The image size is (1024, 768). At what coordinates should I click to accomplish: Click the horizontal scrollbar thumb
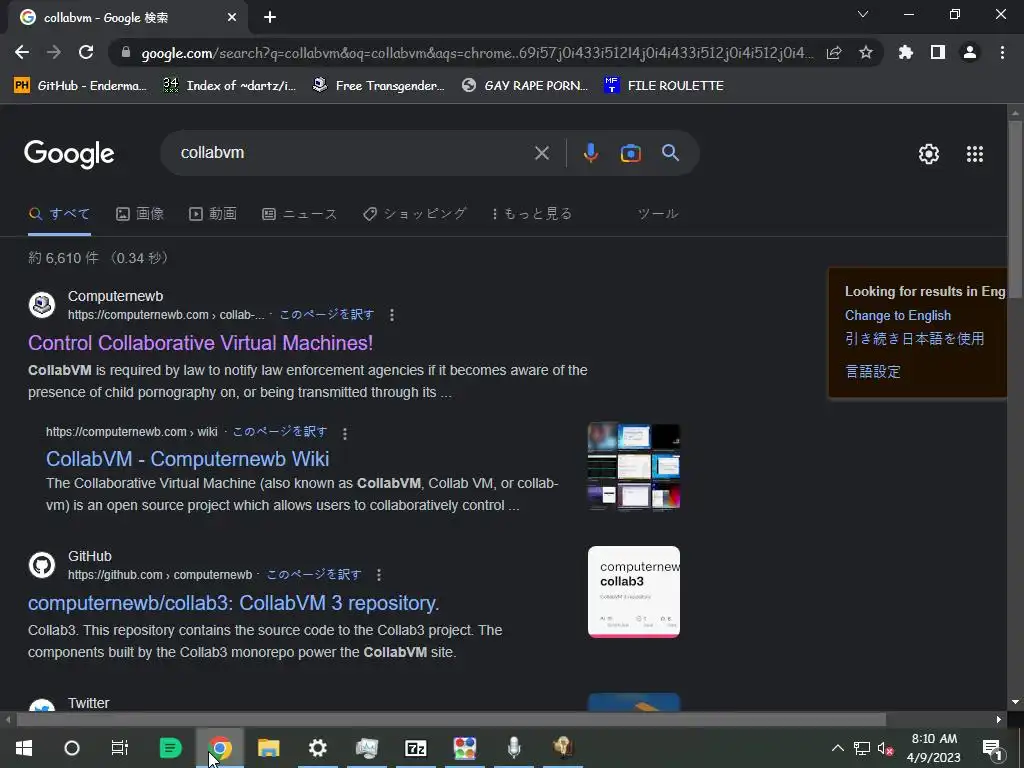pos(451,720)
